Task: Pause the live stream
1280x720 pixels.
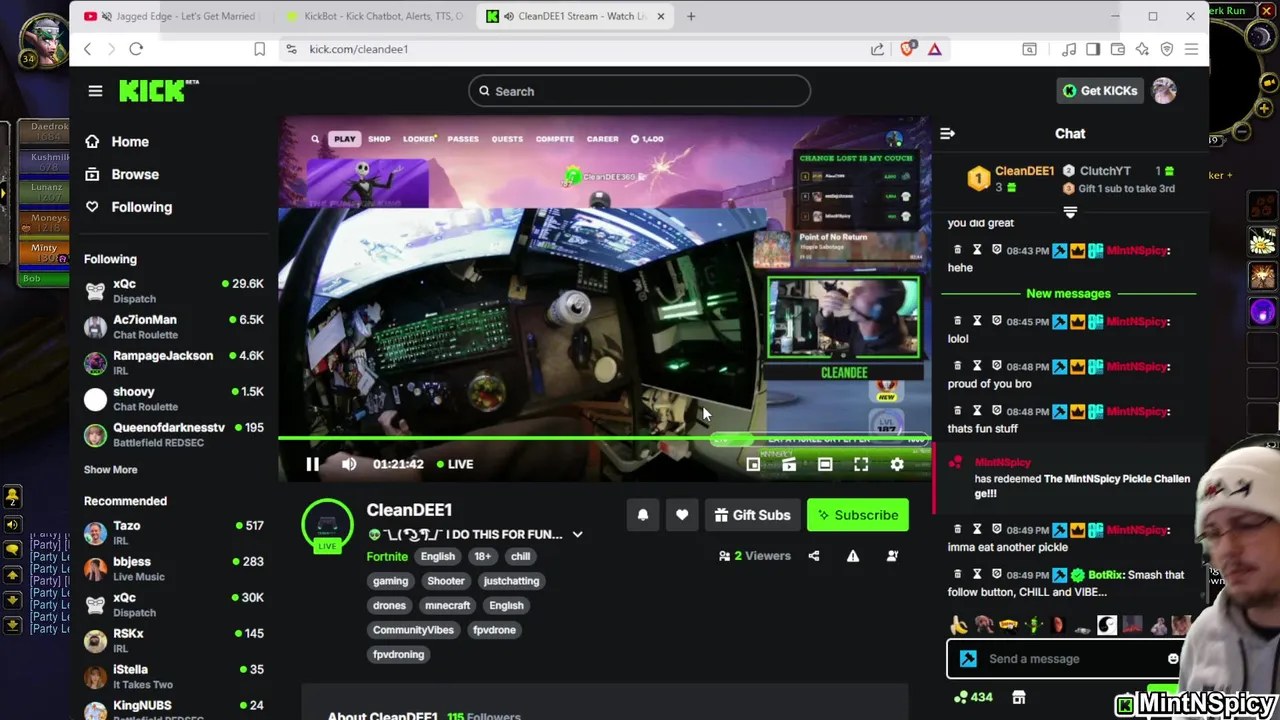Action: 312,464
